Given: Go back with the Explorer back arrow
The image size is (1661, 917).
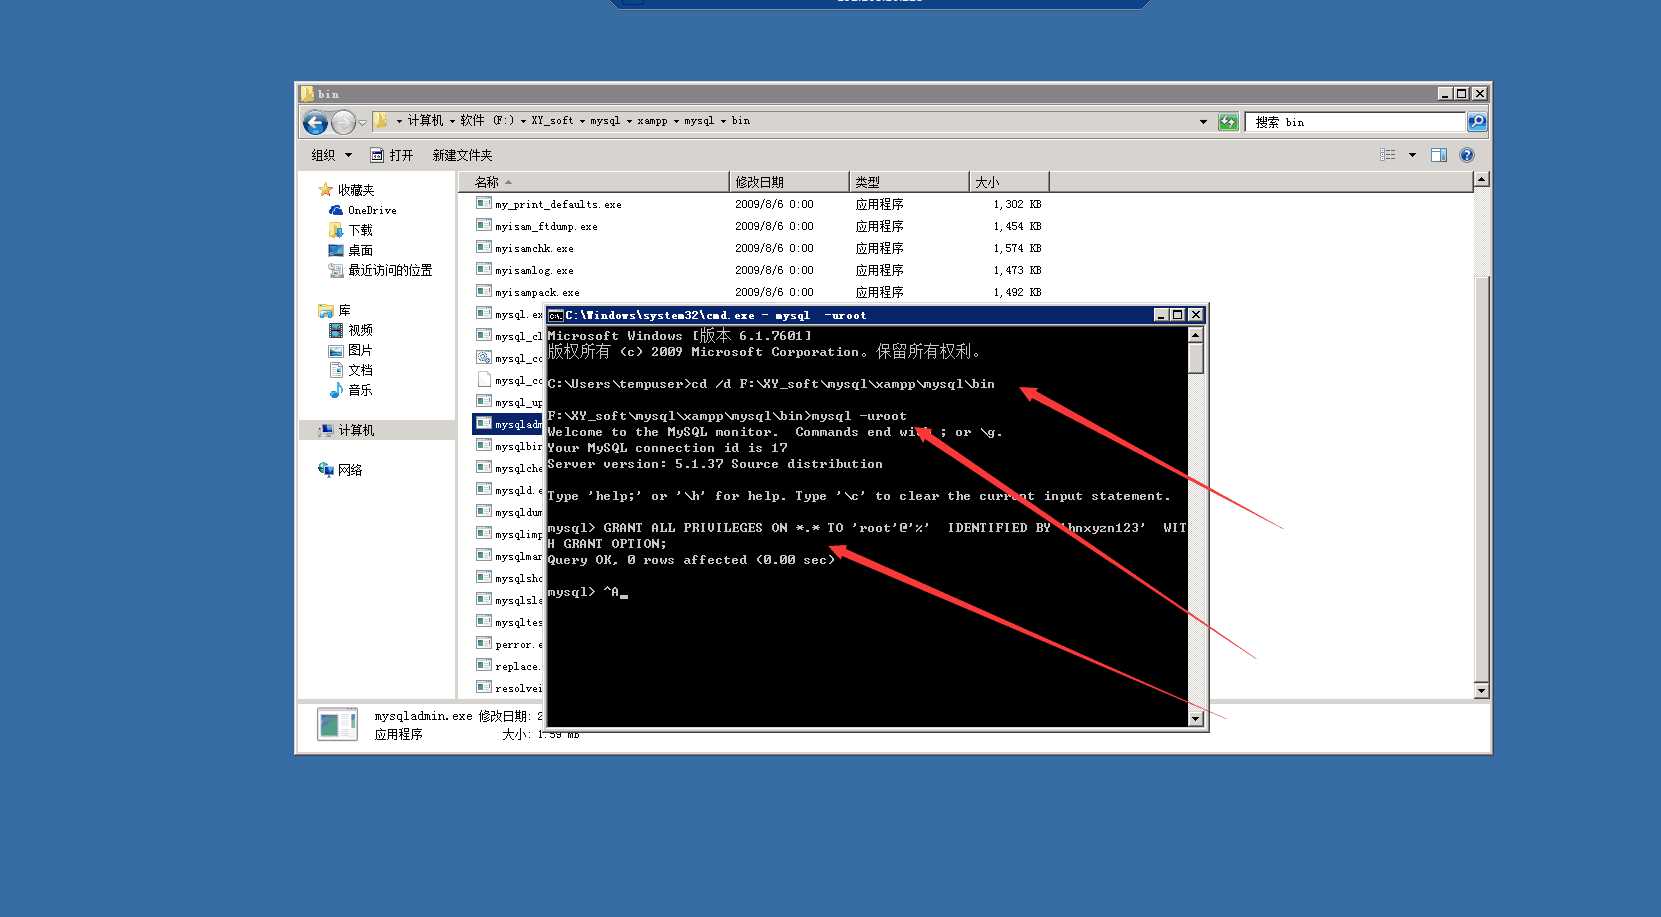Looking at the screenshot, I should pos(315,123).
